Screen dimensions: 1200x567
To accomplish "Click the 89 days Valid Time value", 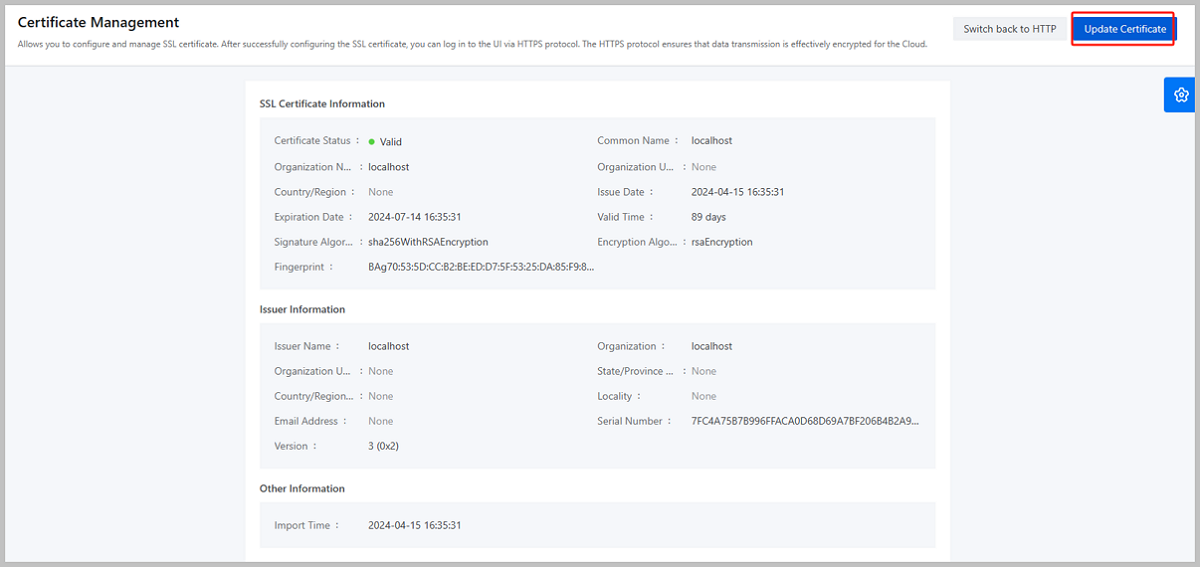I will (x=708, y=217).
